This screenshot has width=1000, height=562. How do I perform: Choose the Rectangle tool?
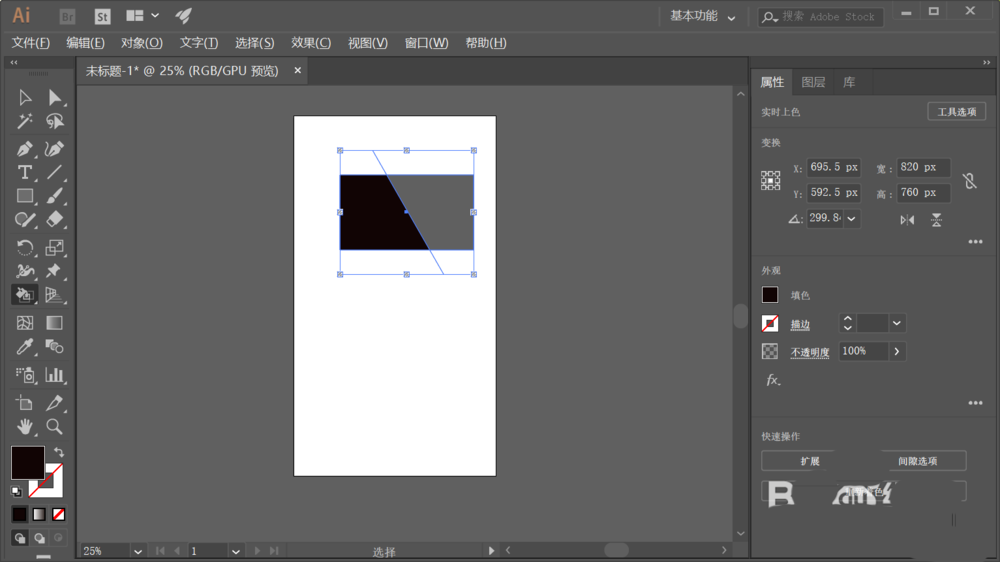click(25, 196)
